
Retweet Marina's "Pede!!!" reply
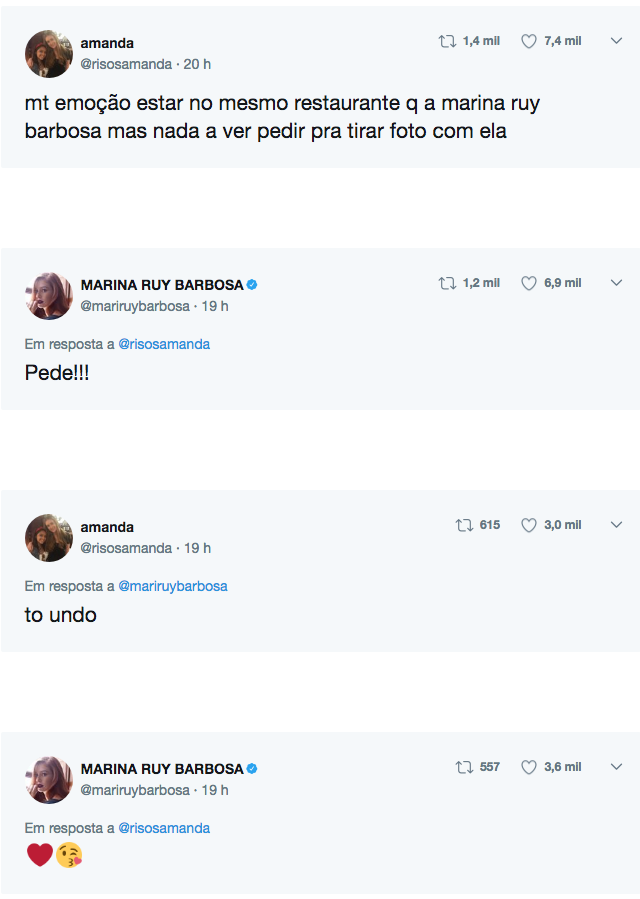tap(447, 283)
